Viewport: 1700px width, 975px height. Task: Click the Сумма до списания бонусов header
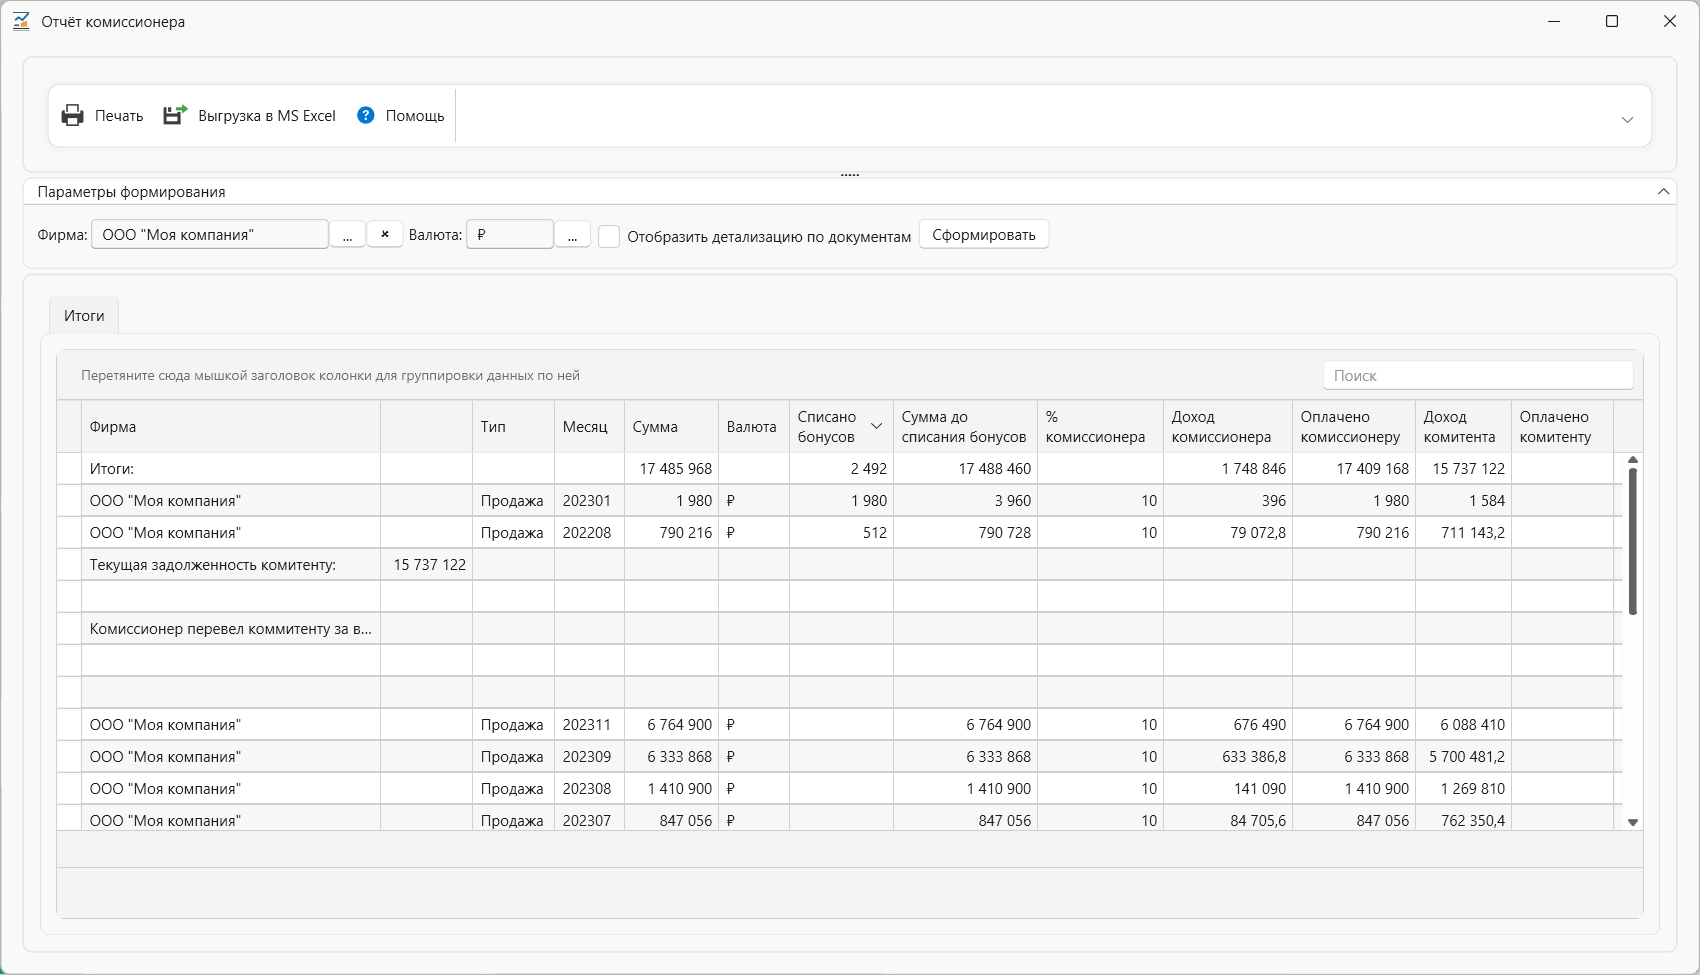(x=965, y=427)
